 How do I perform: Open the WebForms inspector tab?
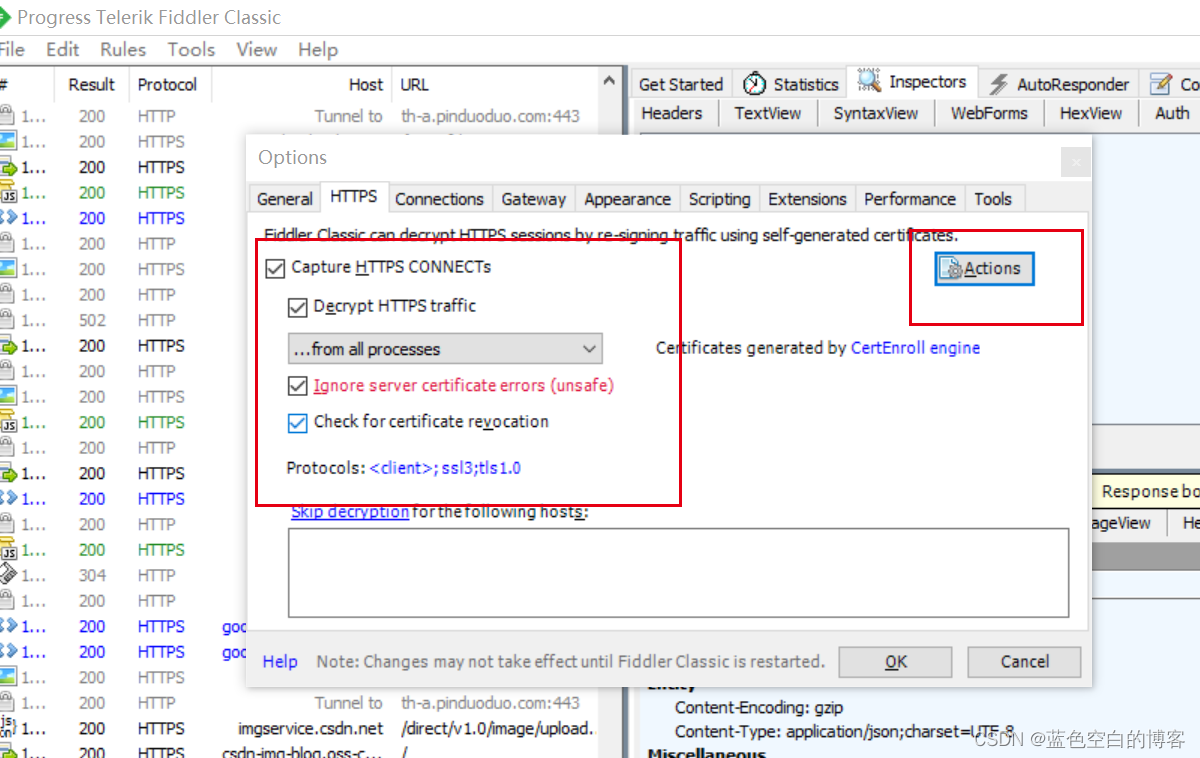click(989, 113)
